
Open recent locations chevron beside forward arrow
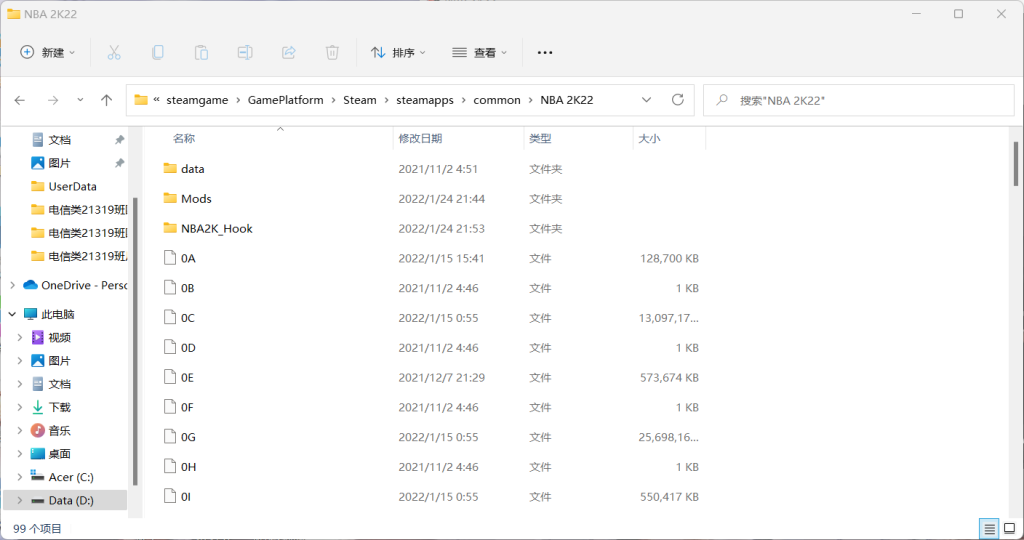(80, 100)
